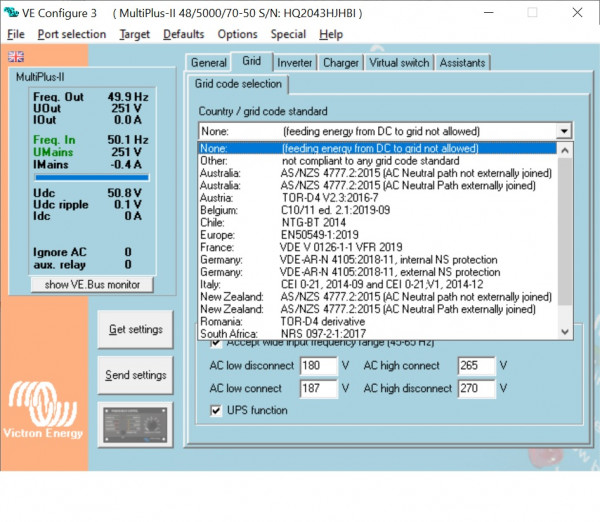Select Germany internal NS protection option
Viewport: 600px width, 522px height.
pos(378,259)
